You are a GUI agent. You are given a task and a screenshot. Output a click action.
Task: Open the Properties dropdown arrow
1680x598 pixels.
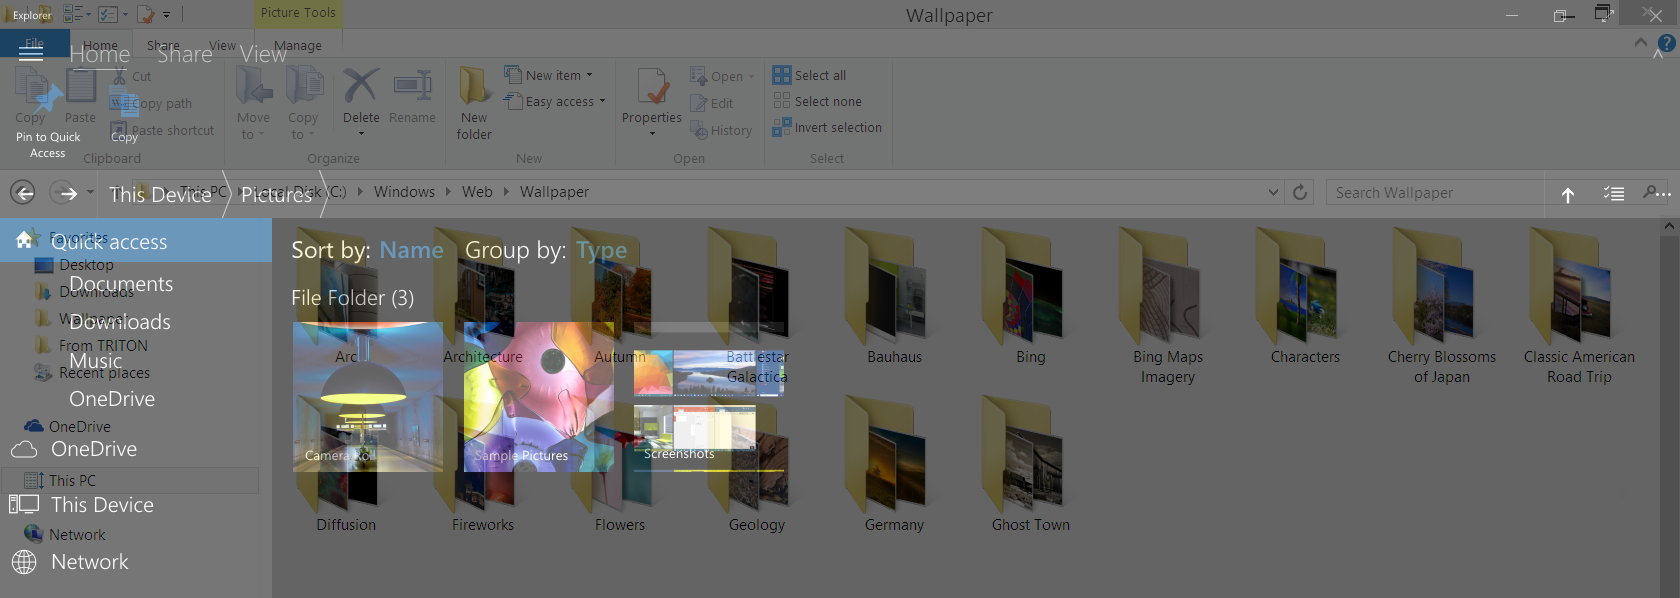tap(652, 134)
